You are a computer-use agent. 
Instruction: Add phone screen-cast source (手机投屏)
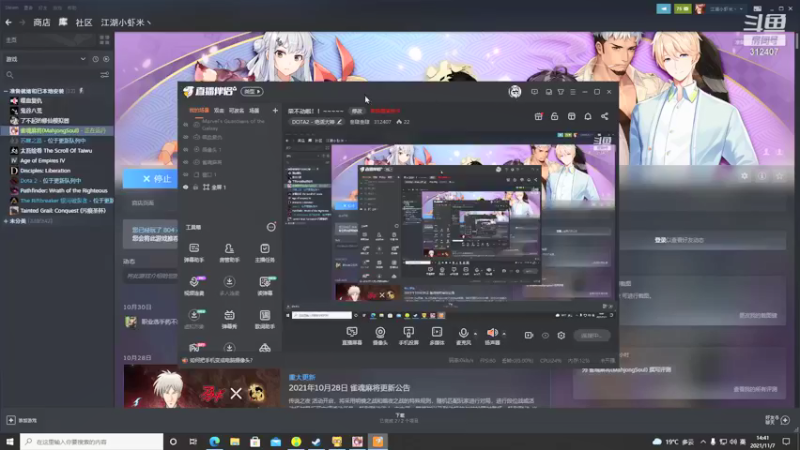click(408, 336)
